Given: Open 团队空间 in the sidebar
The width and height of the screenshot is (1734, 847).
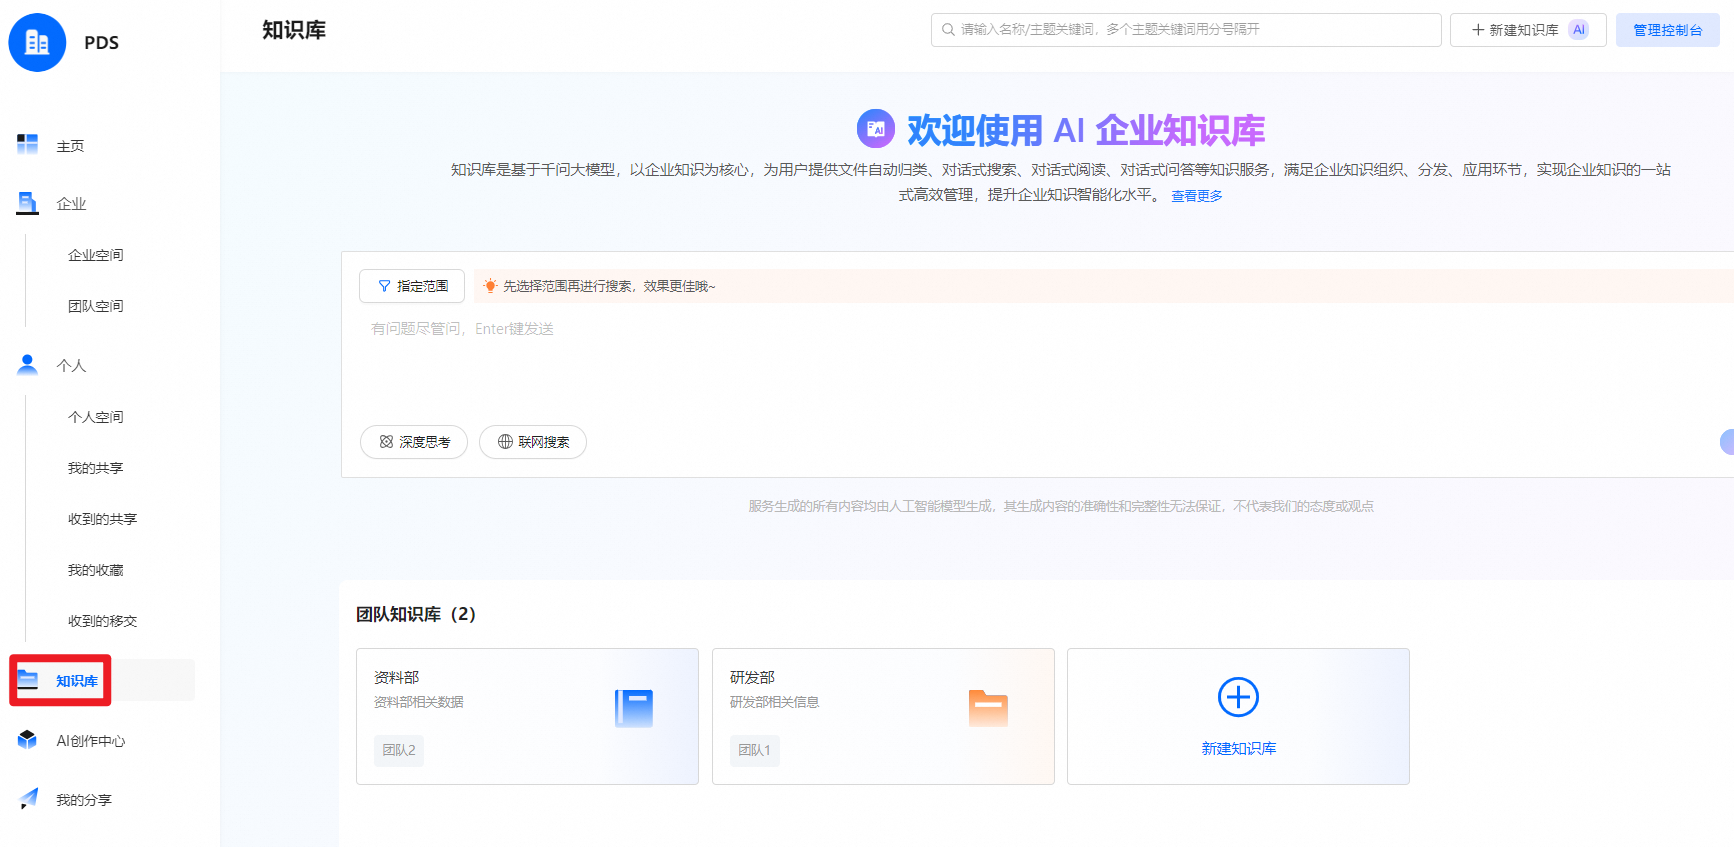Looking at the screenshot, I should pos(96,306).
